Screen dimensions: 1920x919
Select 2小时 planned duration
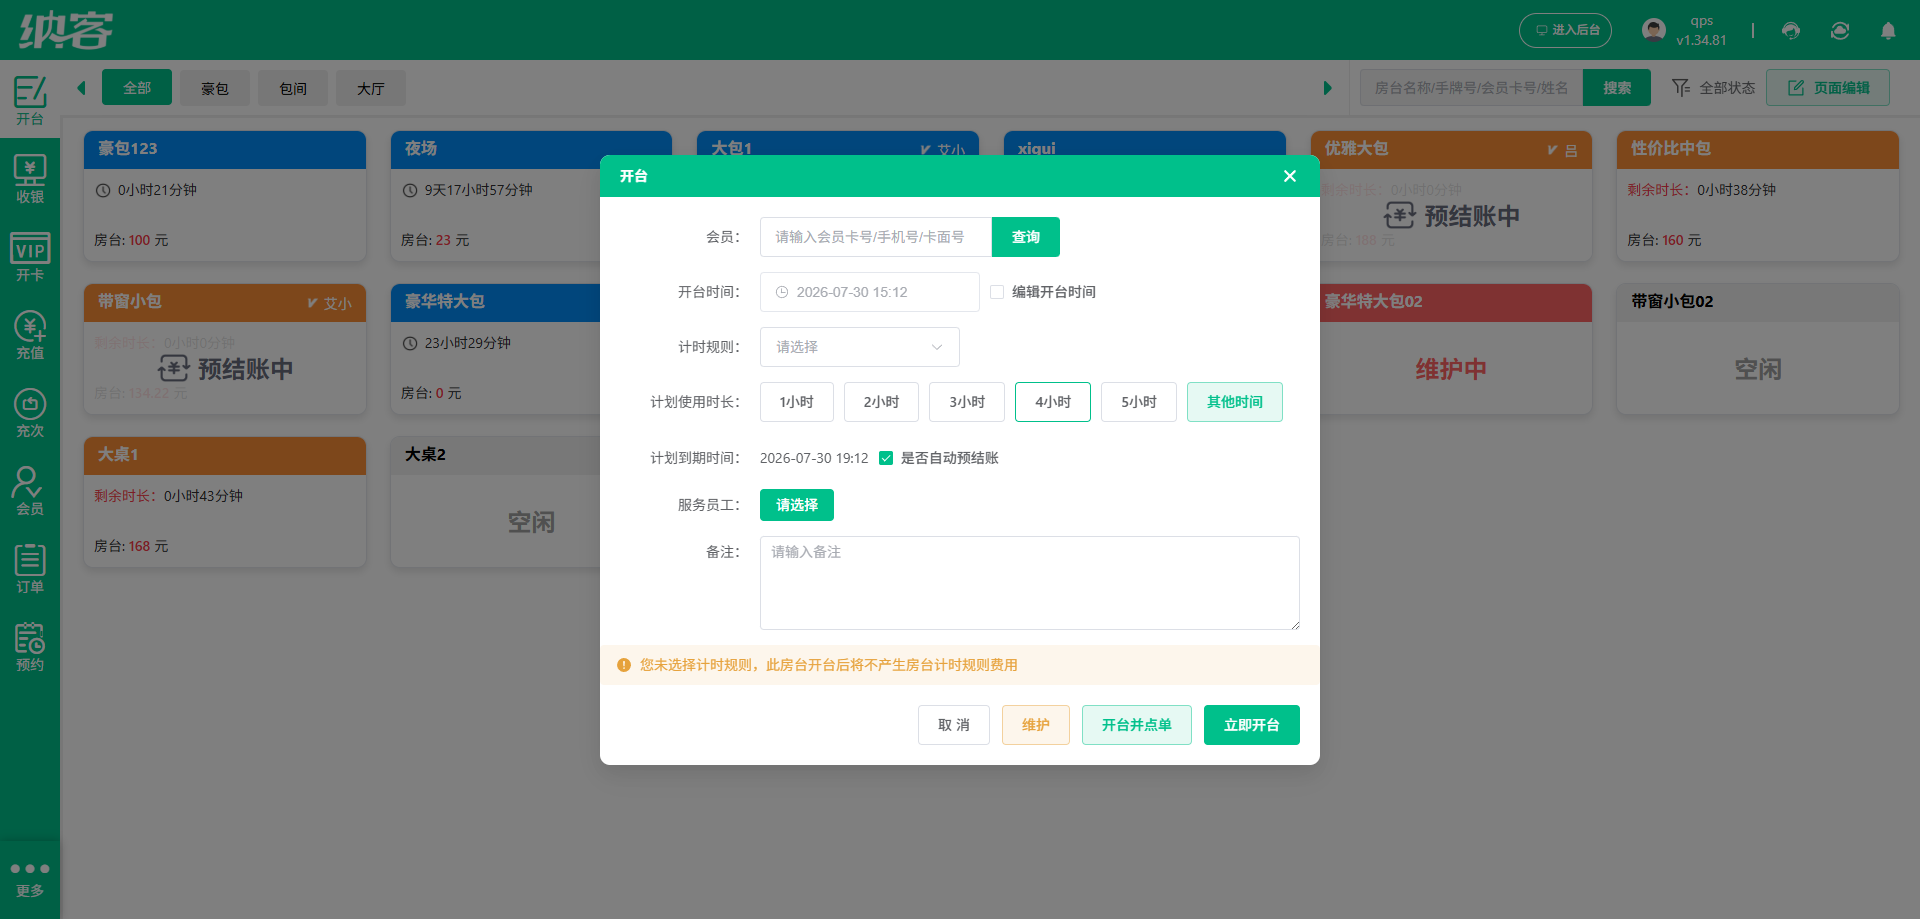click(x=881, y=402)
